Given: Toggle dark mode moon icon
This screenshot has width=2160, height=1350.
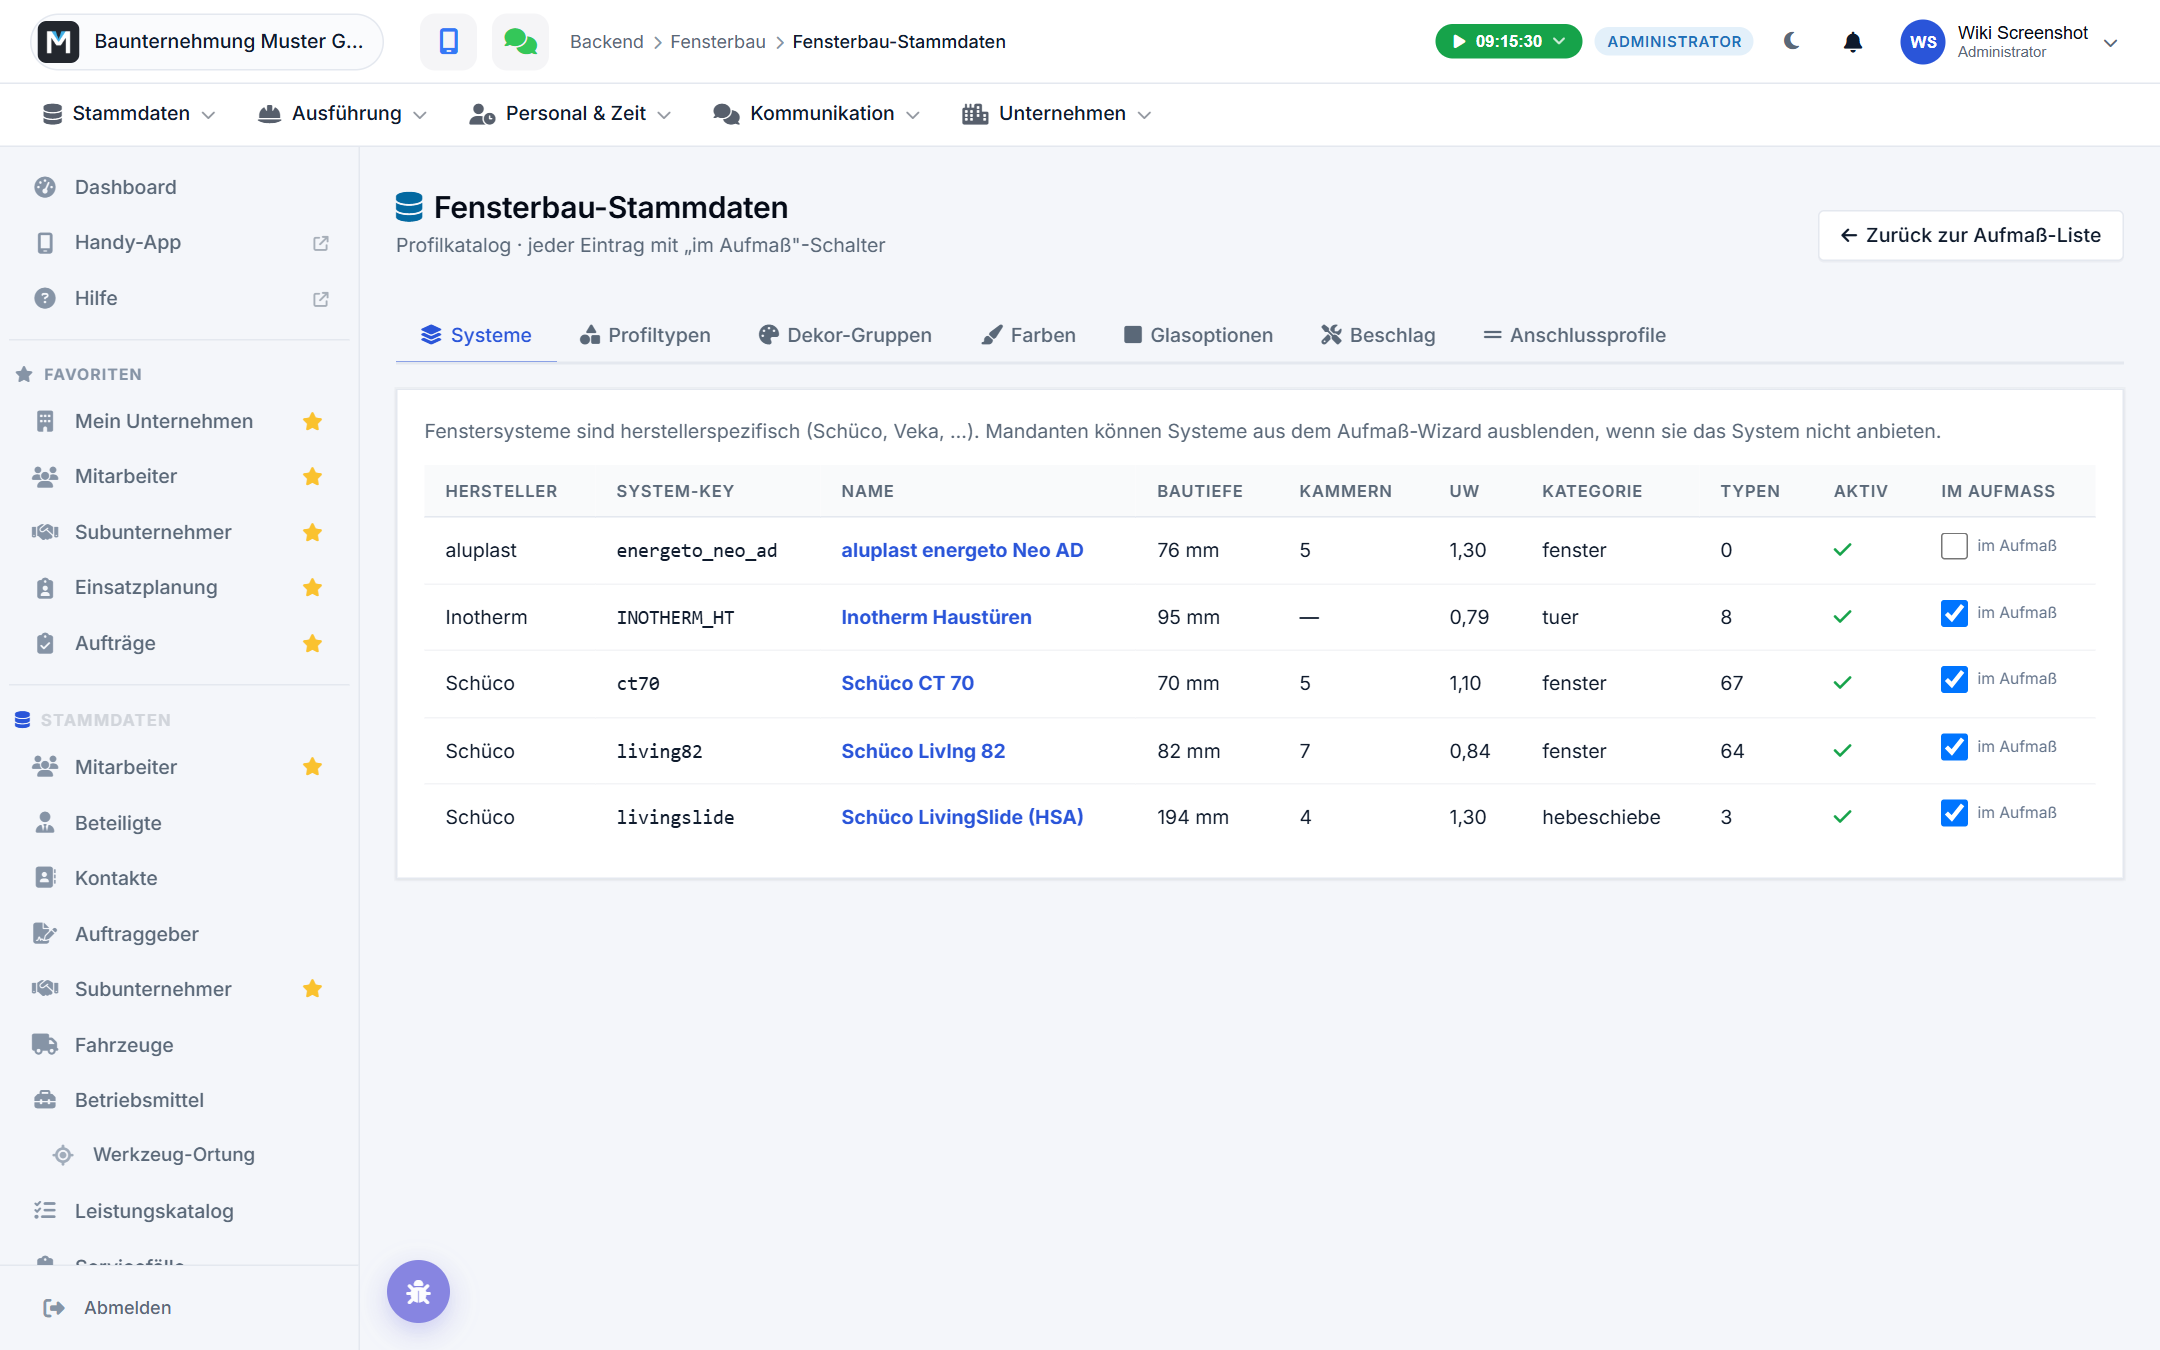Looking at the screenshot, I should (x=1792, y=41).
